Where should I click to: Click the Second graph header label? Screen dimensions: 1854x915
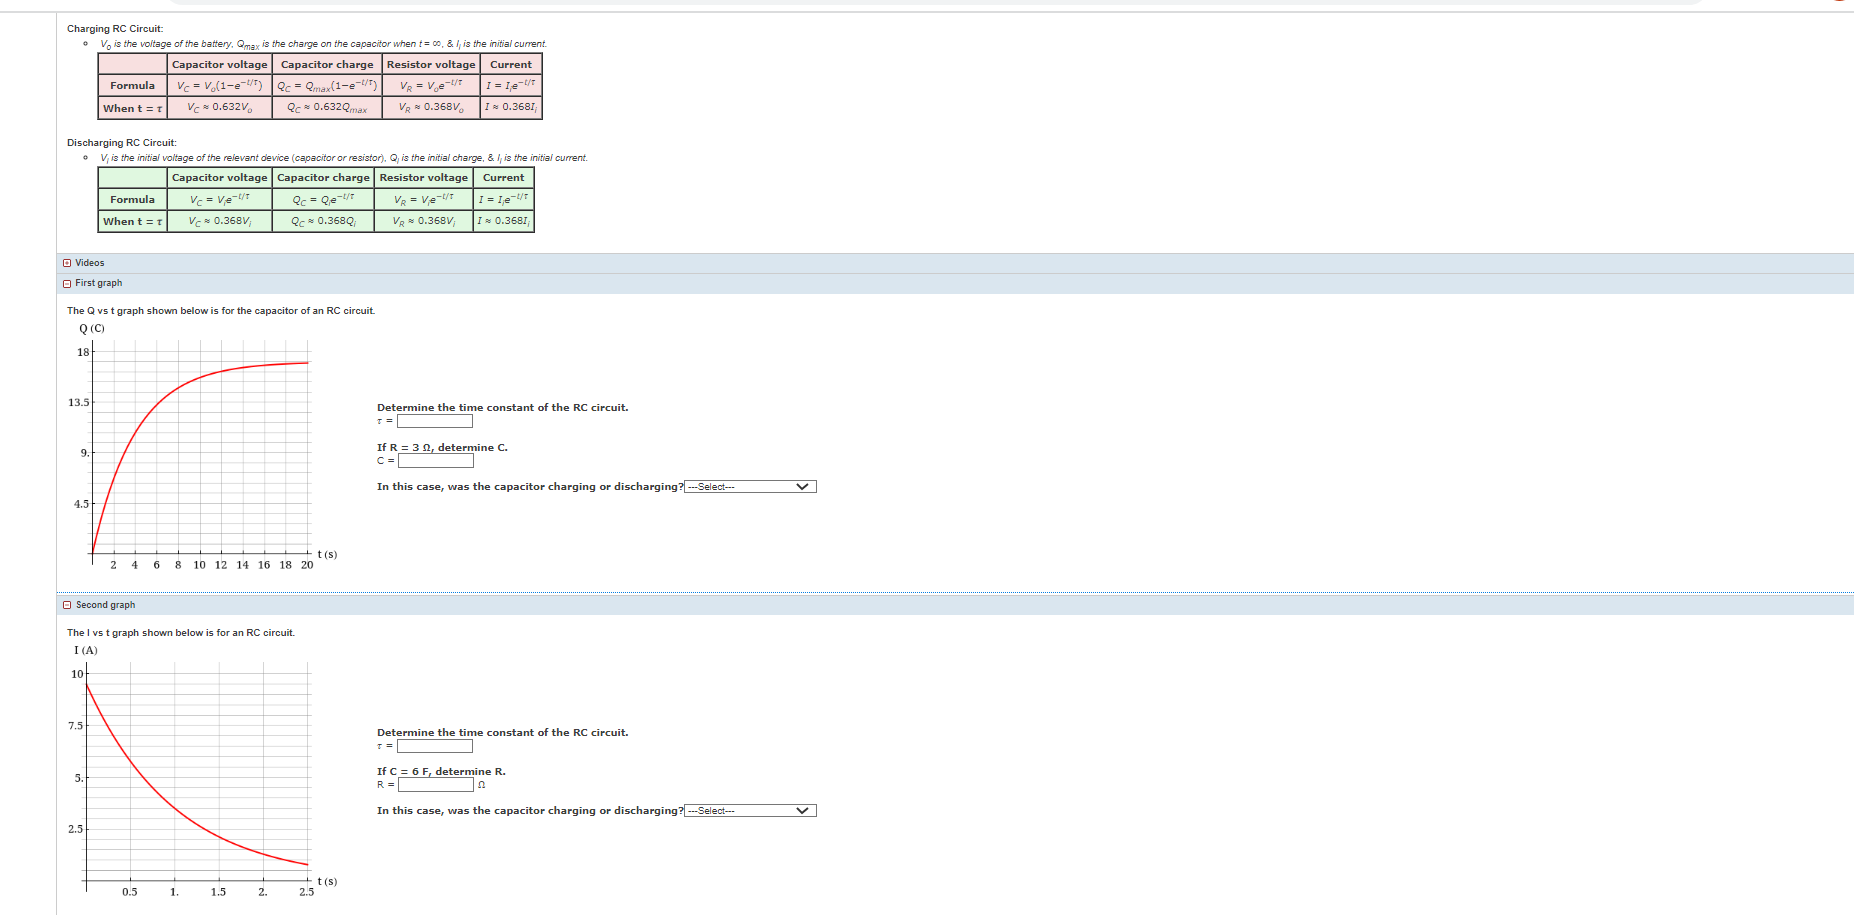(x=106, y=605)
